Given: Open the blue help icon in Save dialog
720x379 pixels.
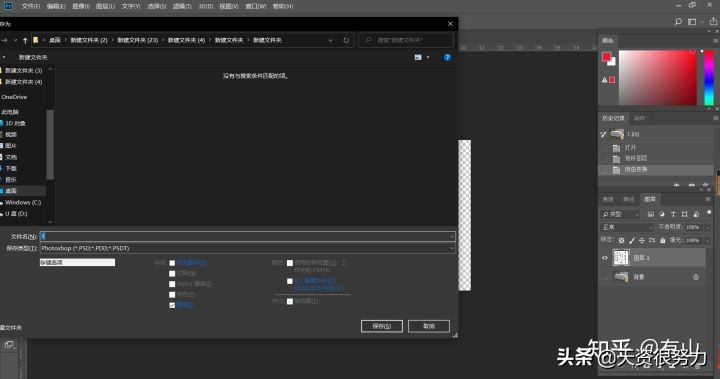Looking at the screenshot, I should (x=447, y=57).
